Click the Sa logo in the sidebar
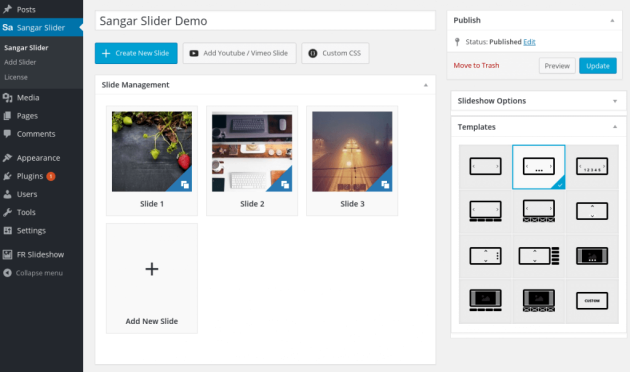 click(8, 27)
